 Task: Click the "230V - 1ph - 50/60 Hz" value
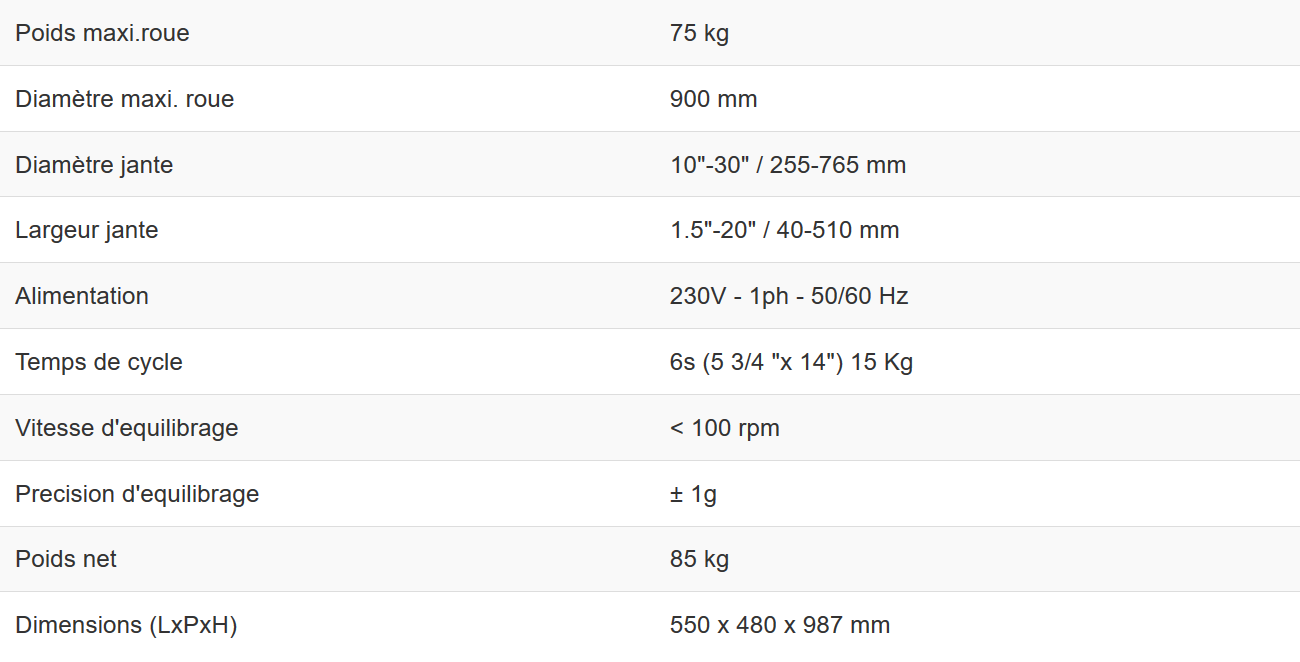click(789, 296)
